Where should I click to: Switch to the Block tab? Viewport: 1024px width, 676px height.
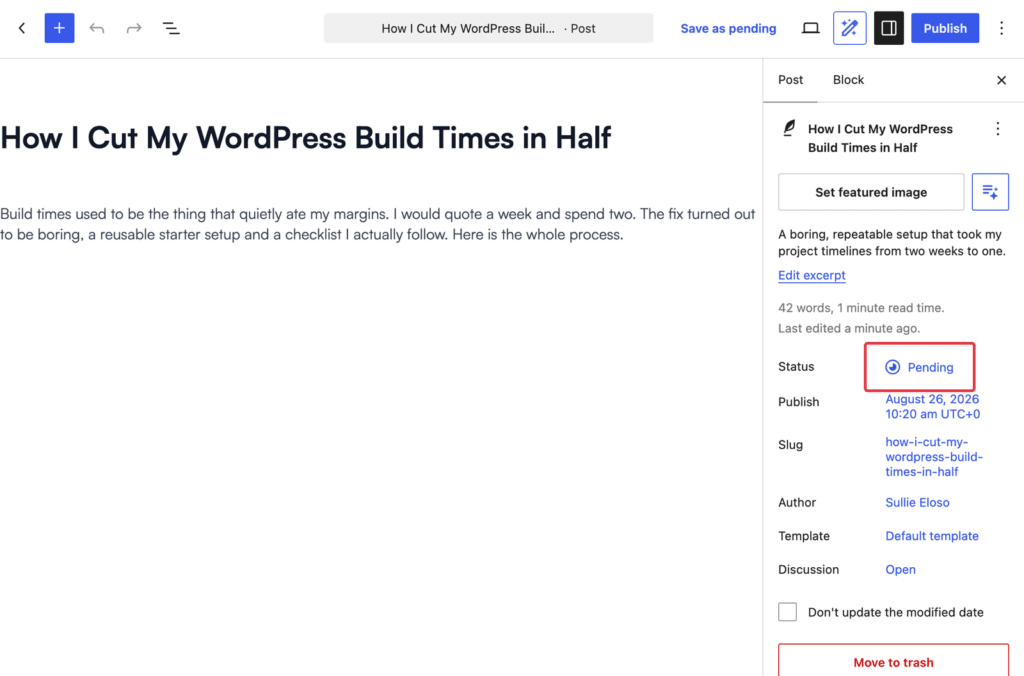coord(848,80)
